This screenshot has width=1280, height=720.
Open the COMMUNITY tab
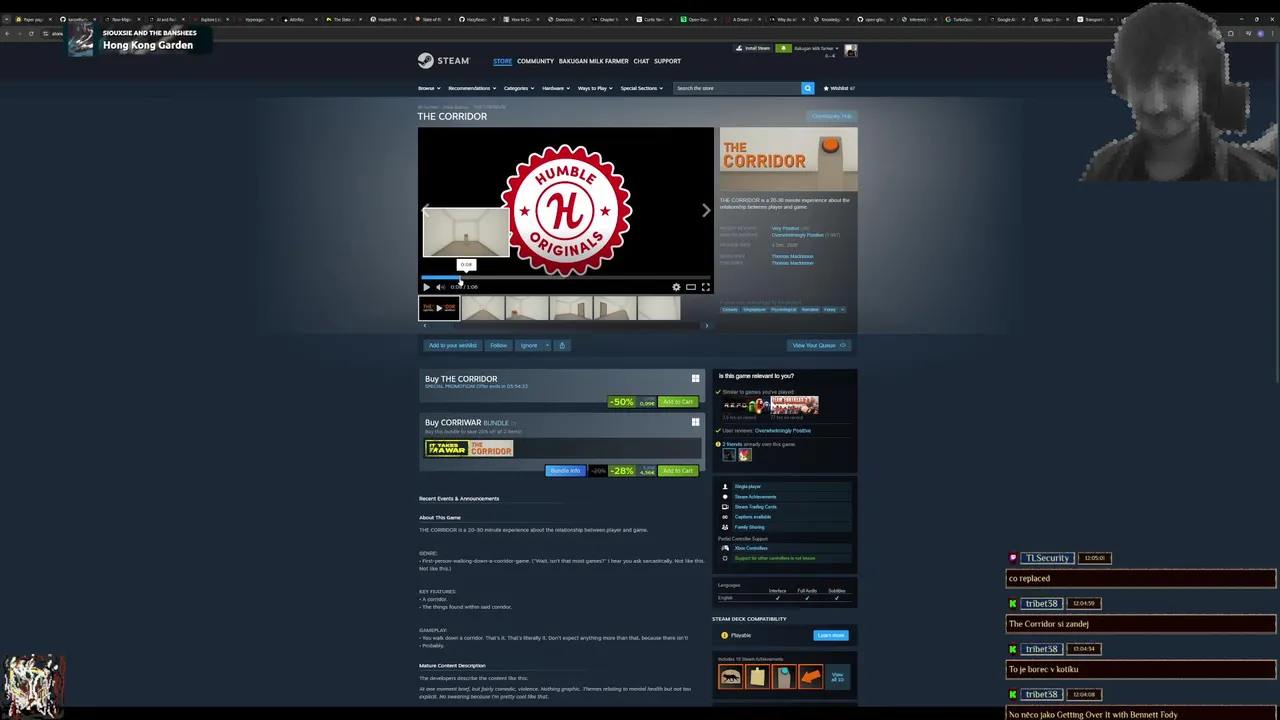[535, 61]
